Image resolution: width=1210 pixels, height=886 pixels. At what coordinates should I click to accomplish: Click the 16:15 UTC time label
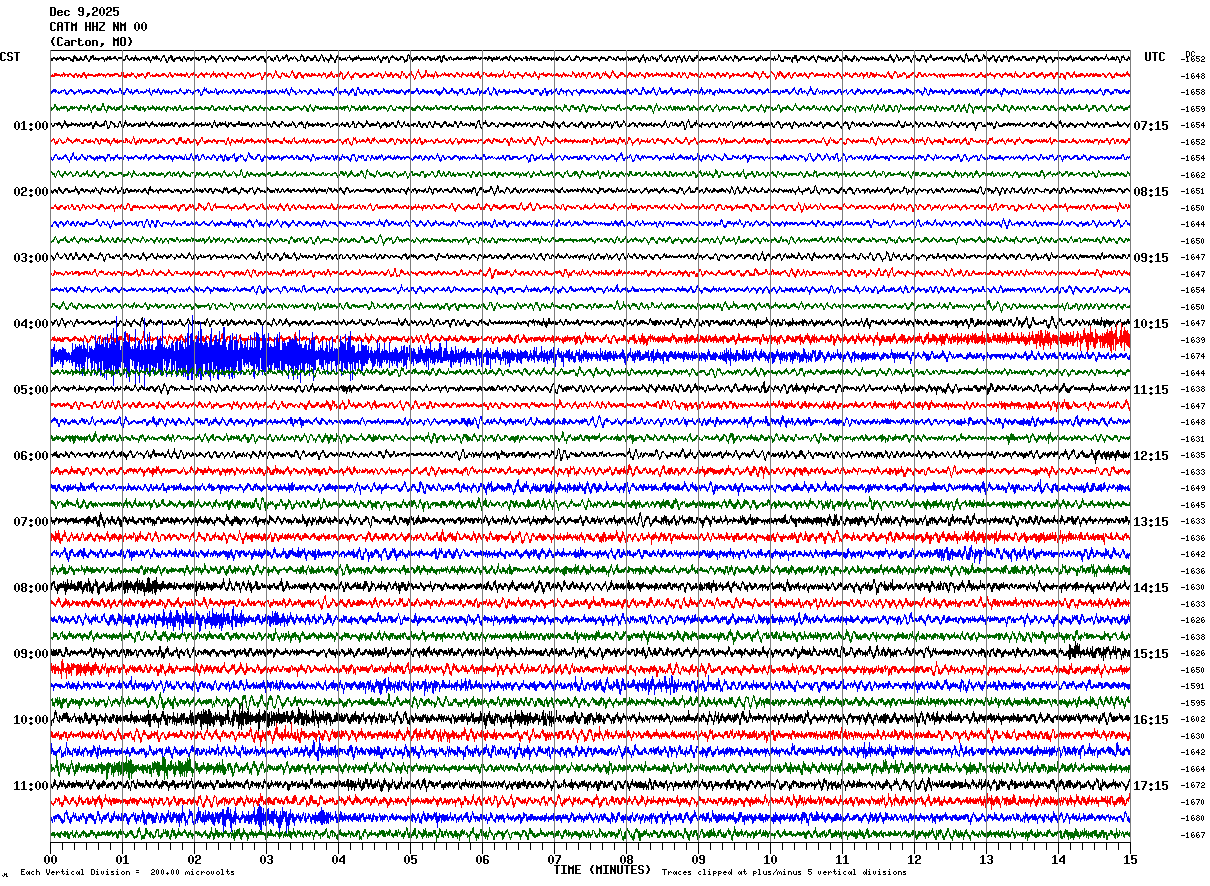[x=1151, y=720]
